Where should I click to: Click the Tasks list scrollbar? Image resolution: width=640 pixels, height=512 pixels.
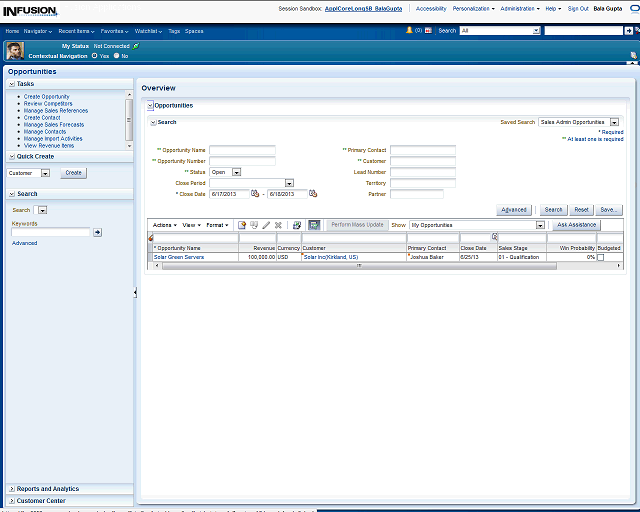pos(128,120)
